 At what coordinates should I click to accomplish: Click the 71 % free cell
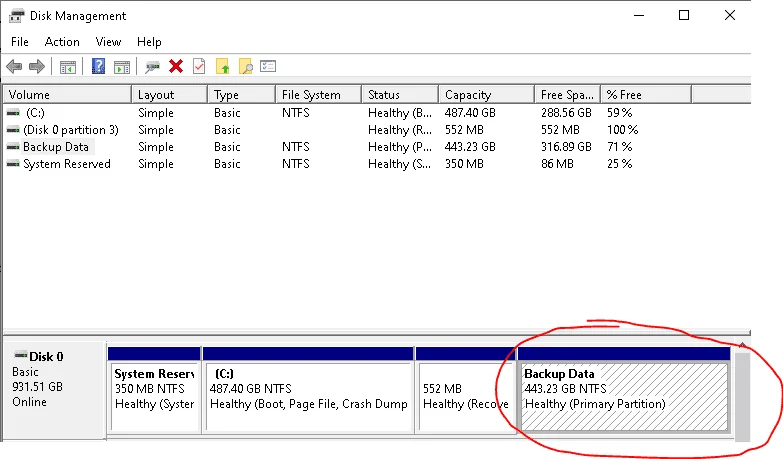(x=619, y=147)
